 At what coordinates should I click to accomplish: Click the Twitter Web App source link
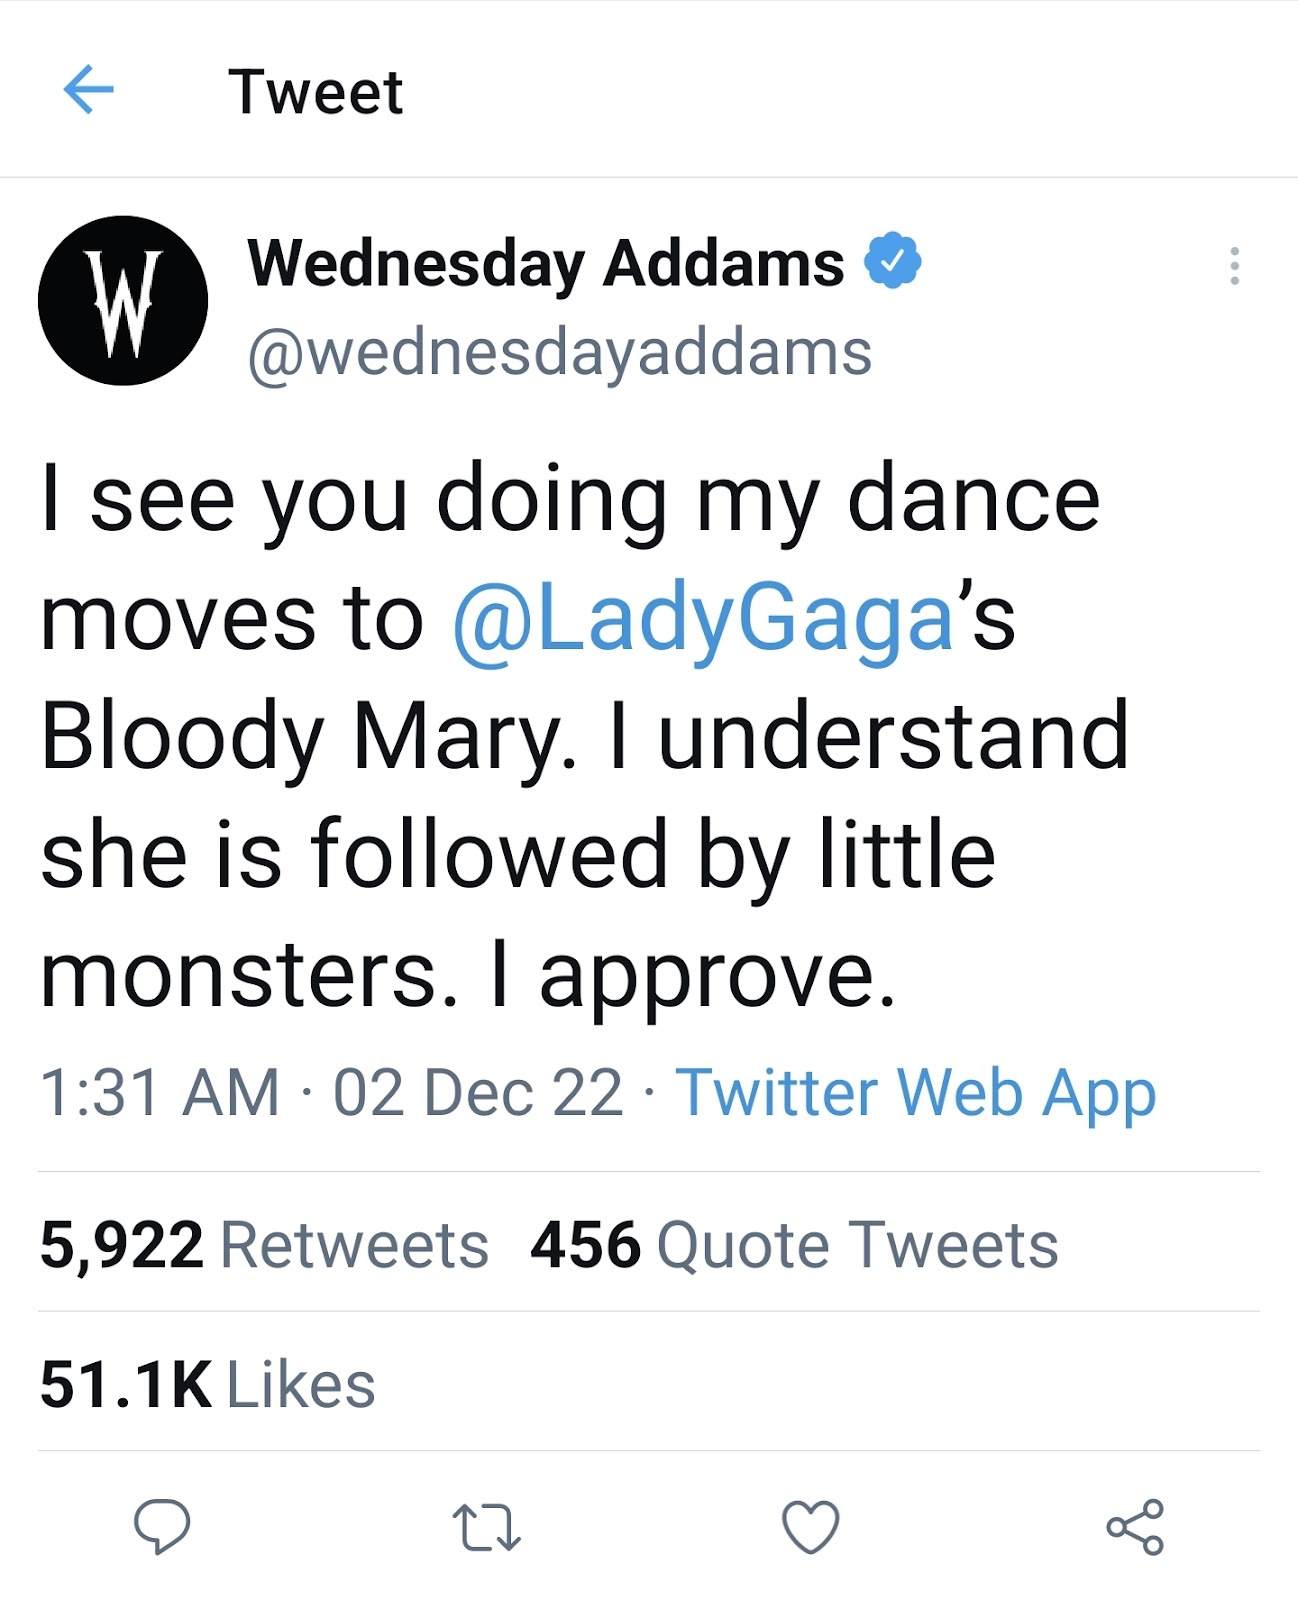point(915,1092)
